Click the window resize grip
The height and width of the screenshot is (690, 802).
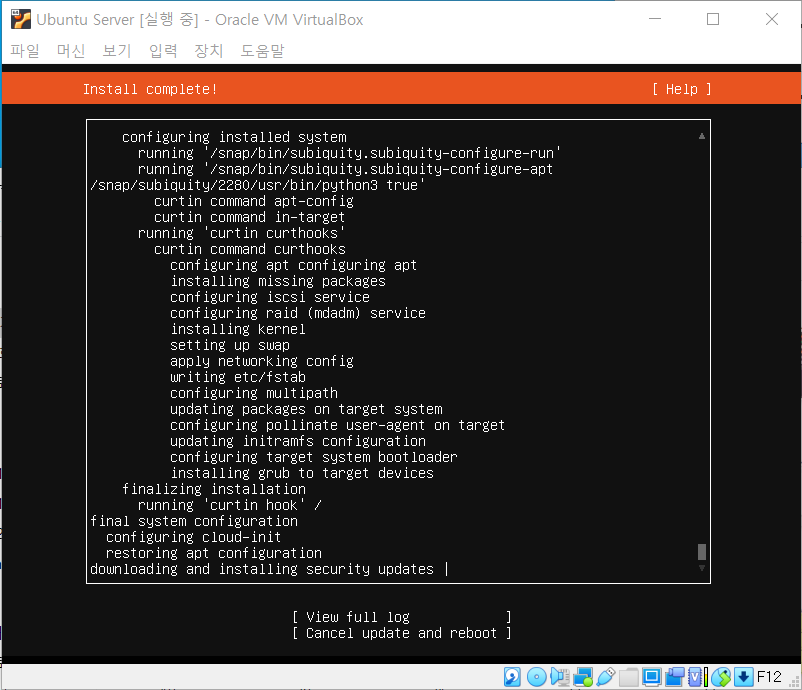(794, 681)
